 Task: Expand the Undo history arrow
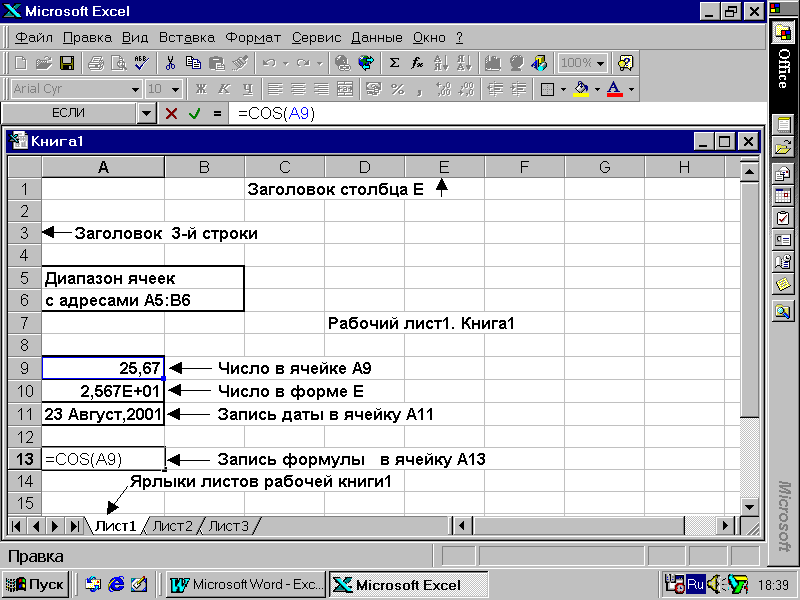coord(286,64)
